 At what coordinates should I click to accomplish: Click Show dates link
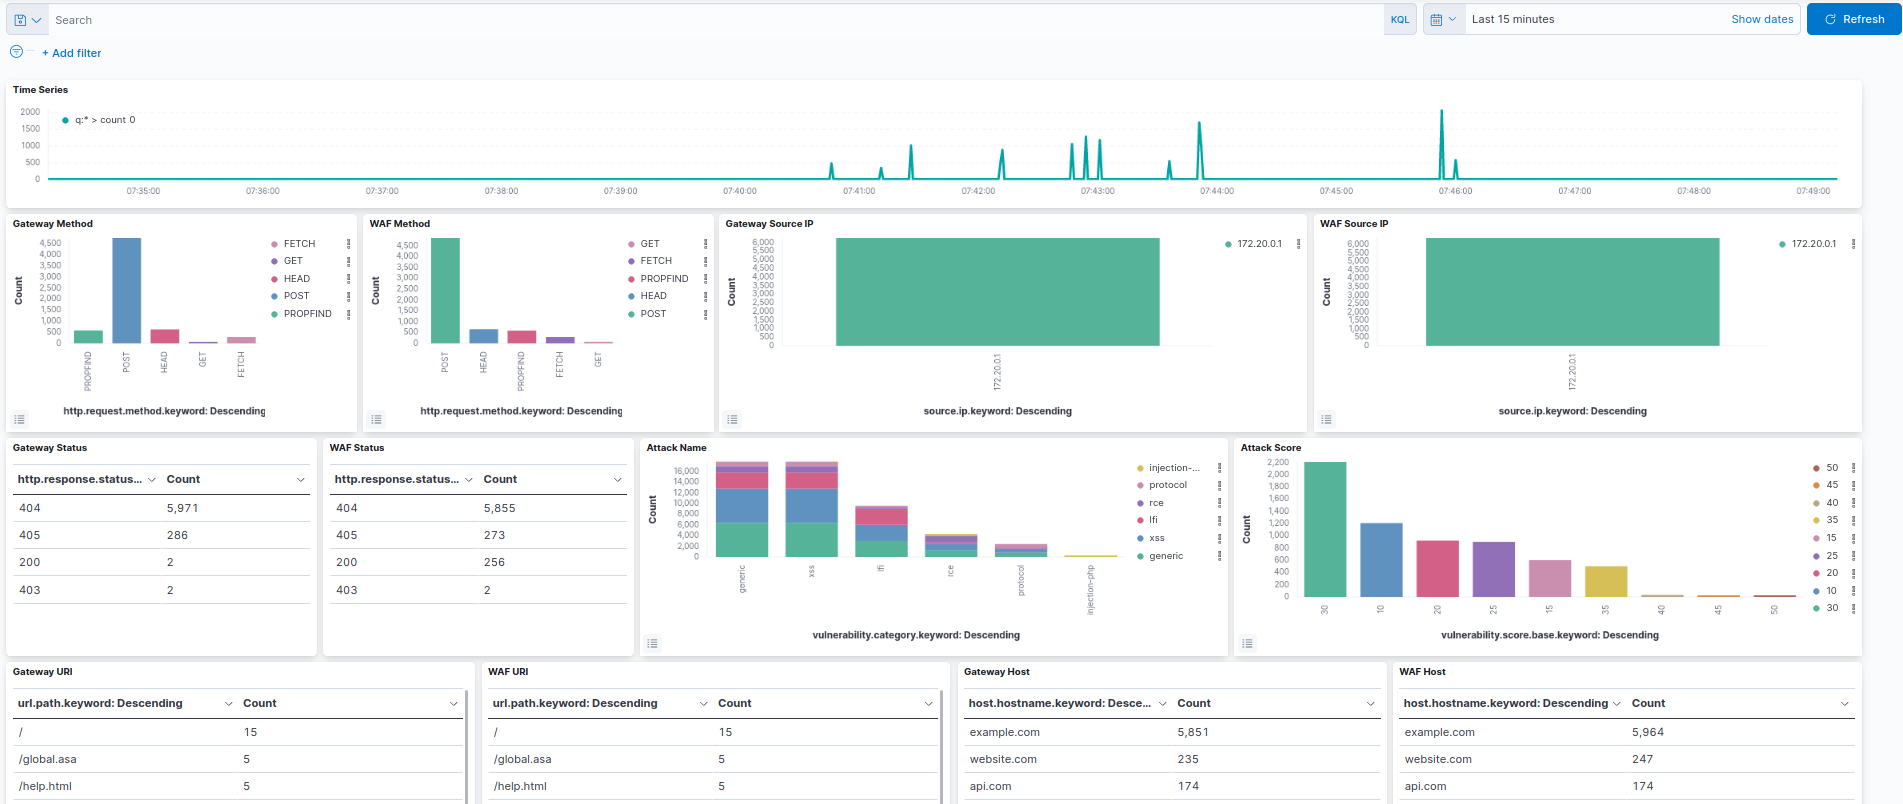(x=1762, y=20)
